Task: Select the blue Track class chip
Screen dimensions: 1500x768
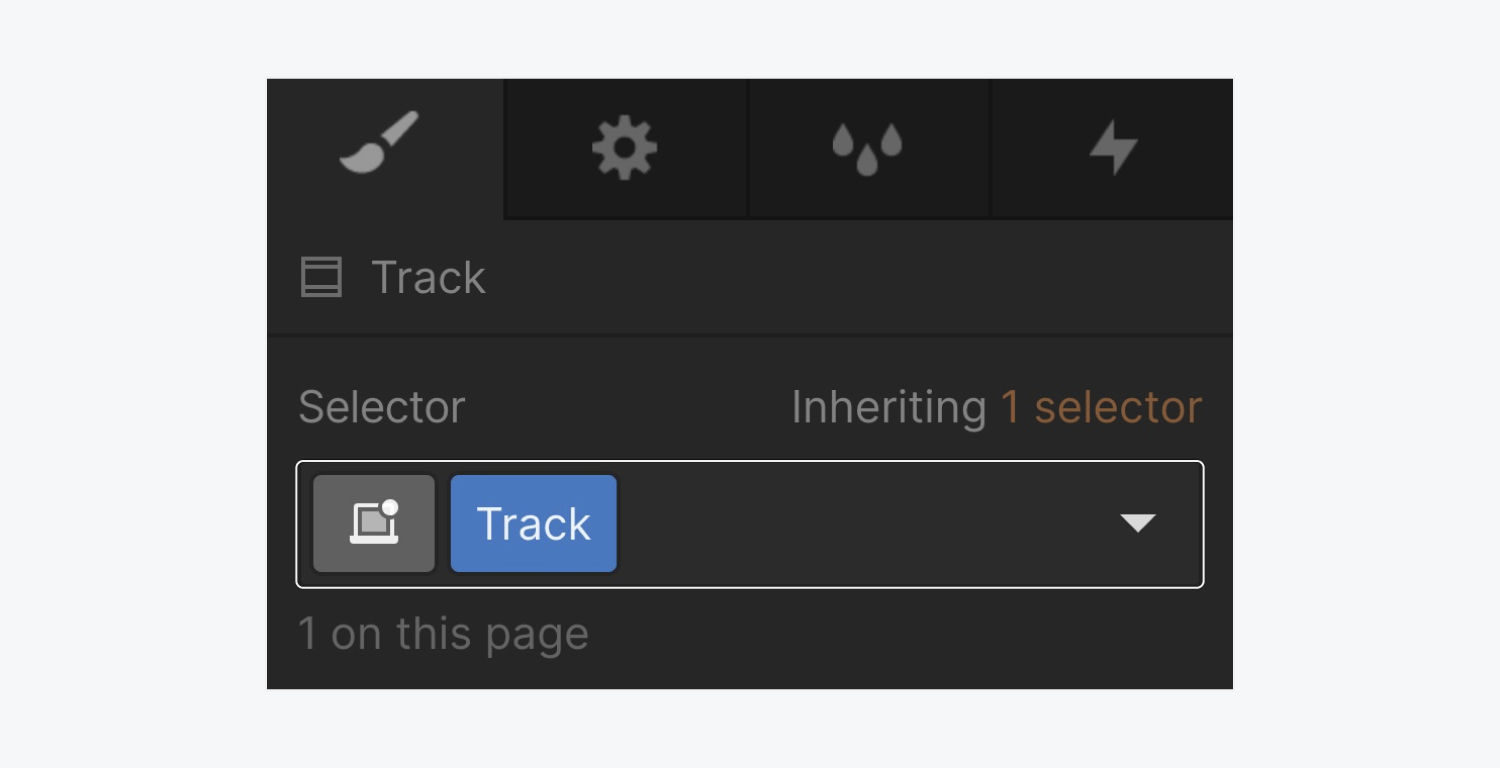Action: (x=534, y=524)
